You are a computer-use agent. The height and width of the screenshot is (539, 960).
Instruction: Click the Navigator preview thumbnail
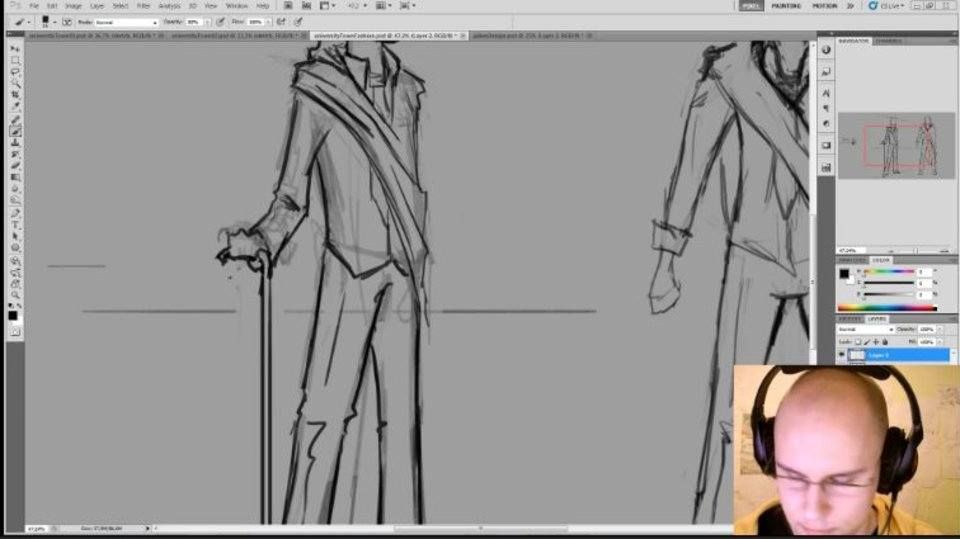tap(895, 145)
